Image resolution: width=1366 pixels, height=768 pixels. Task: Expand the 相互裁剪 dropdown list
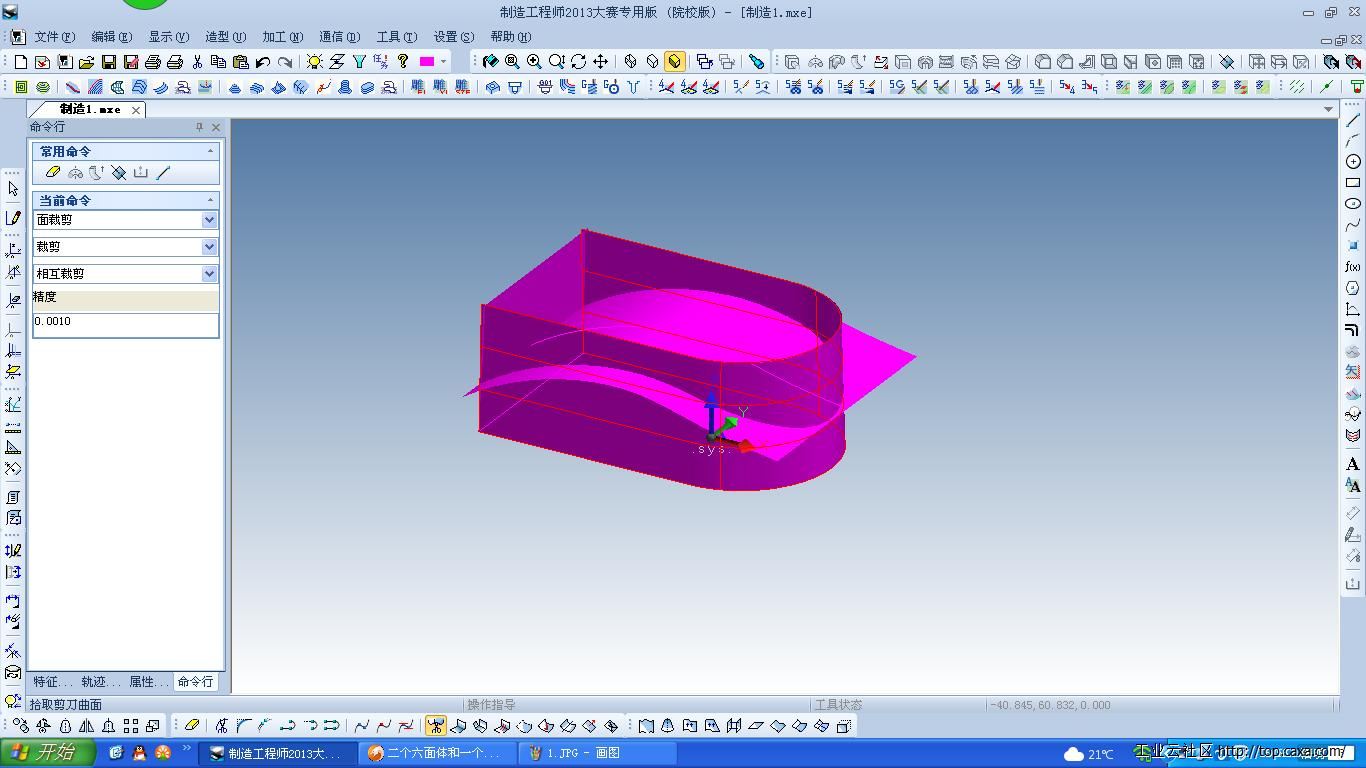(x=209, y=274)
